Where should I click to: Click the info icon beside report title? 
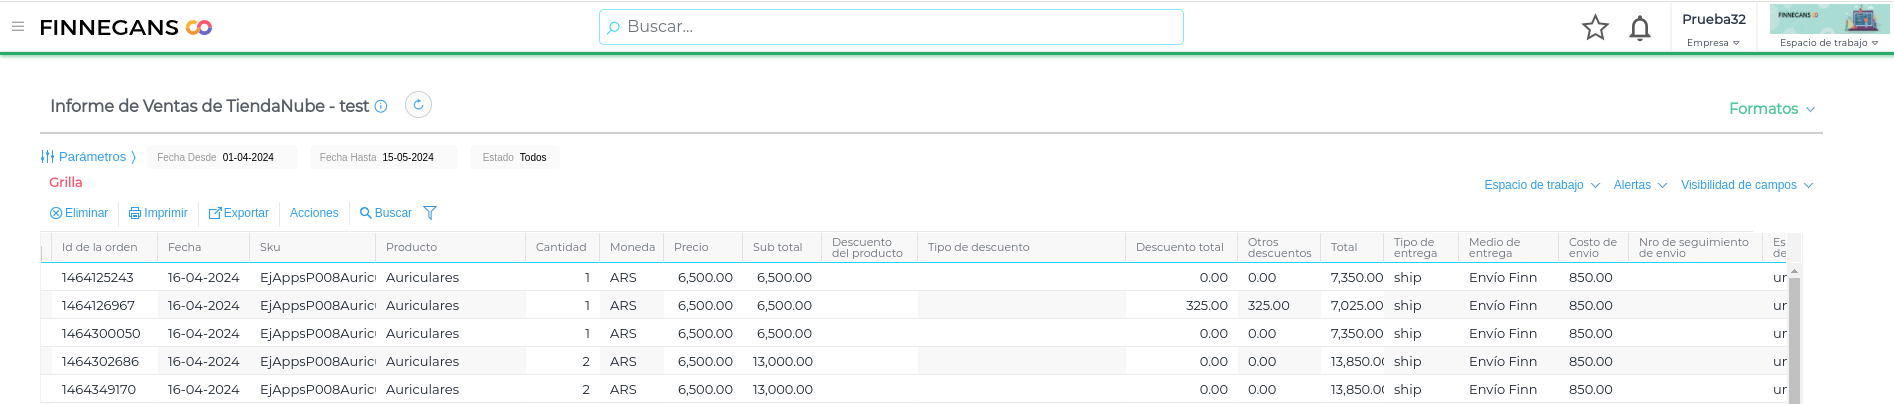pos(381,106)
